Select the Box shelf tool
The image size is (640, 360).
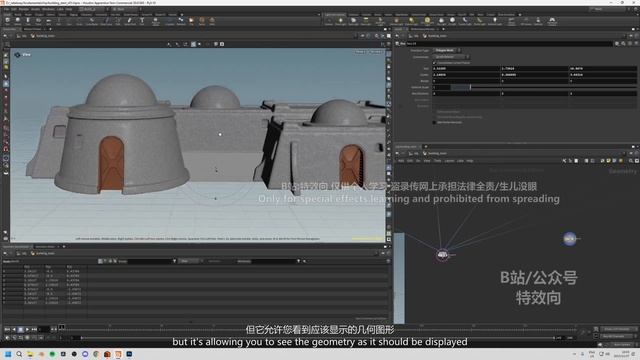tap(7, 21)
